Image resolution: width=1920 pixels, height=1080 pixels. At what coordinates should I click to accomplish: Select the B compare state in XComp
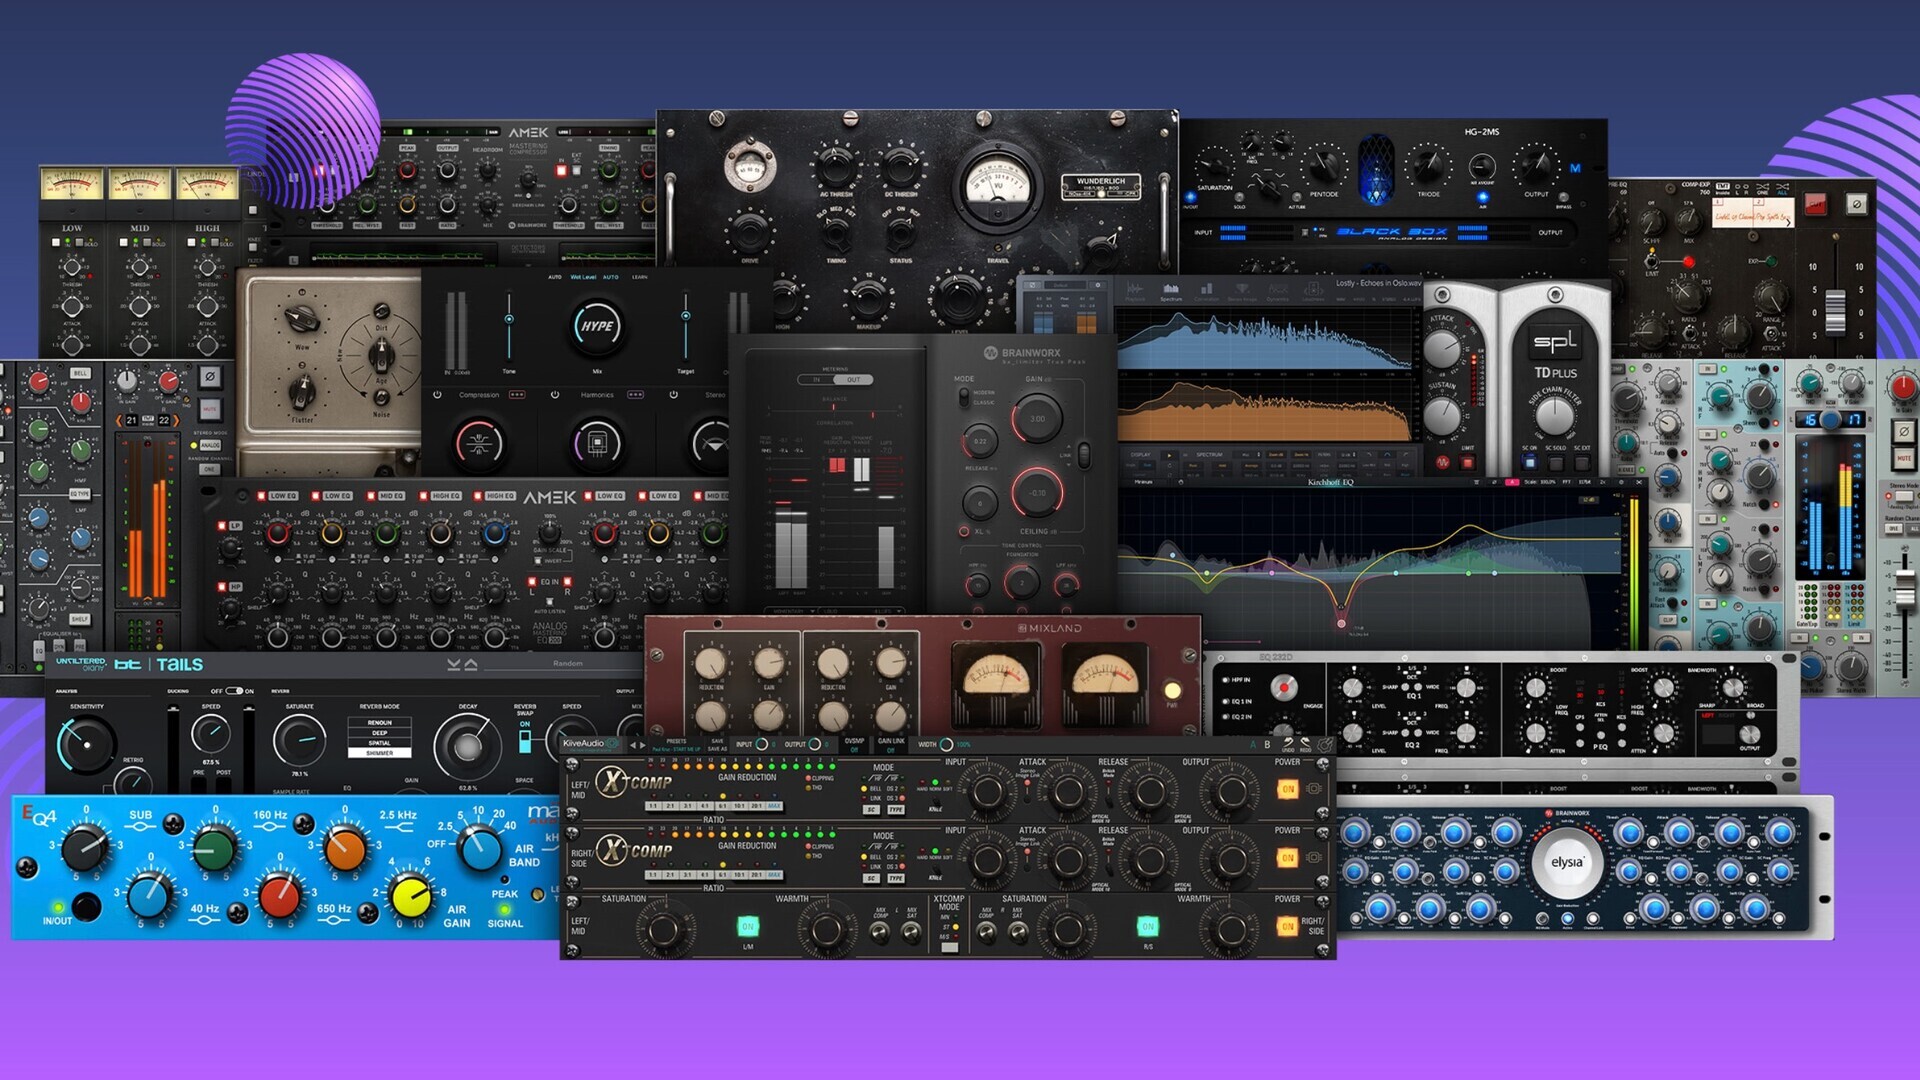click(1267, 744)
